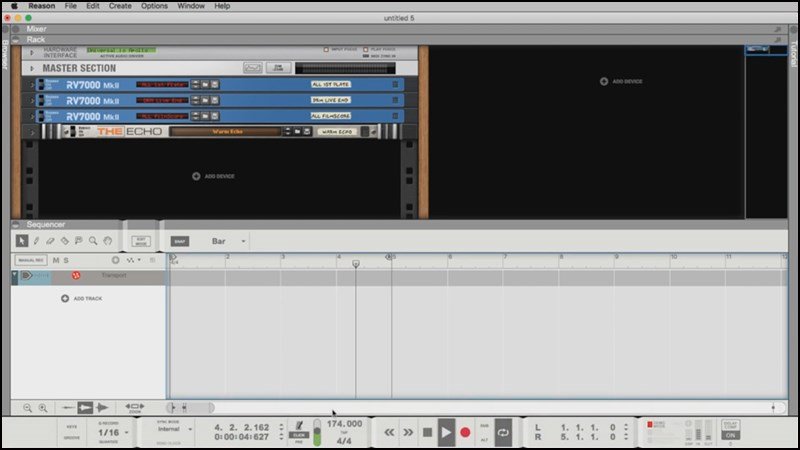Toggle the Snap button

coord(180,241)
